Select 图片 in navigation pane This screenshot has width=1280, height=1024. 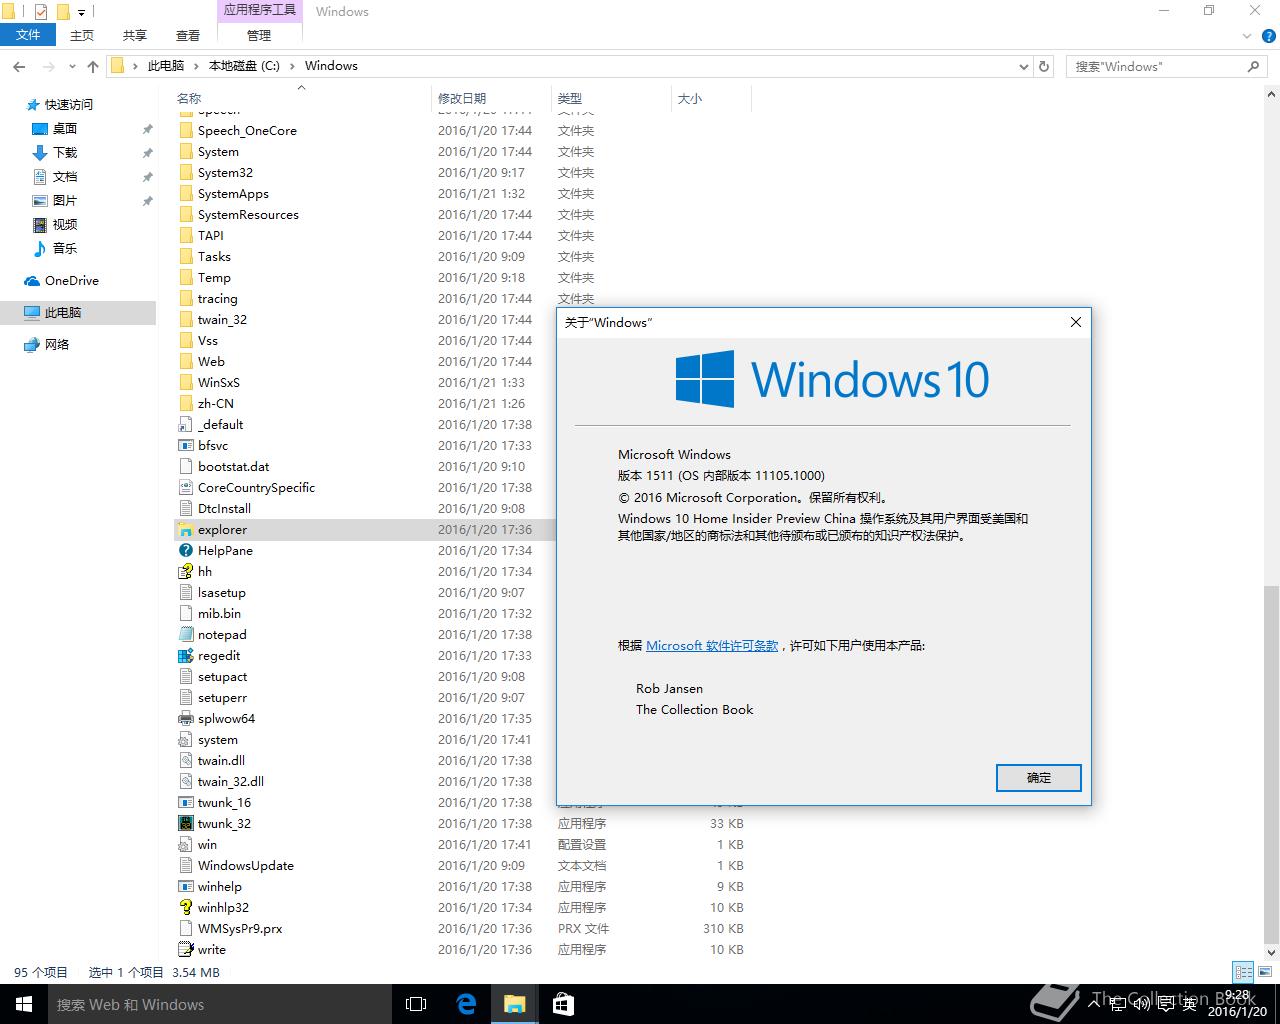65,200
